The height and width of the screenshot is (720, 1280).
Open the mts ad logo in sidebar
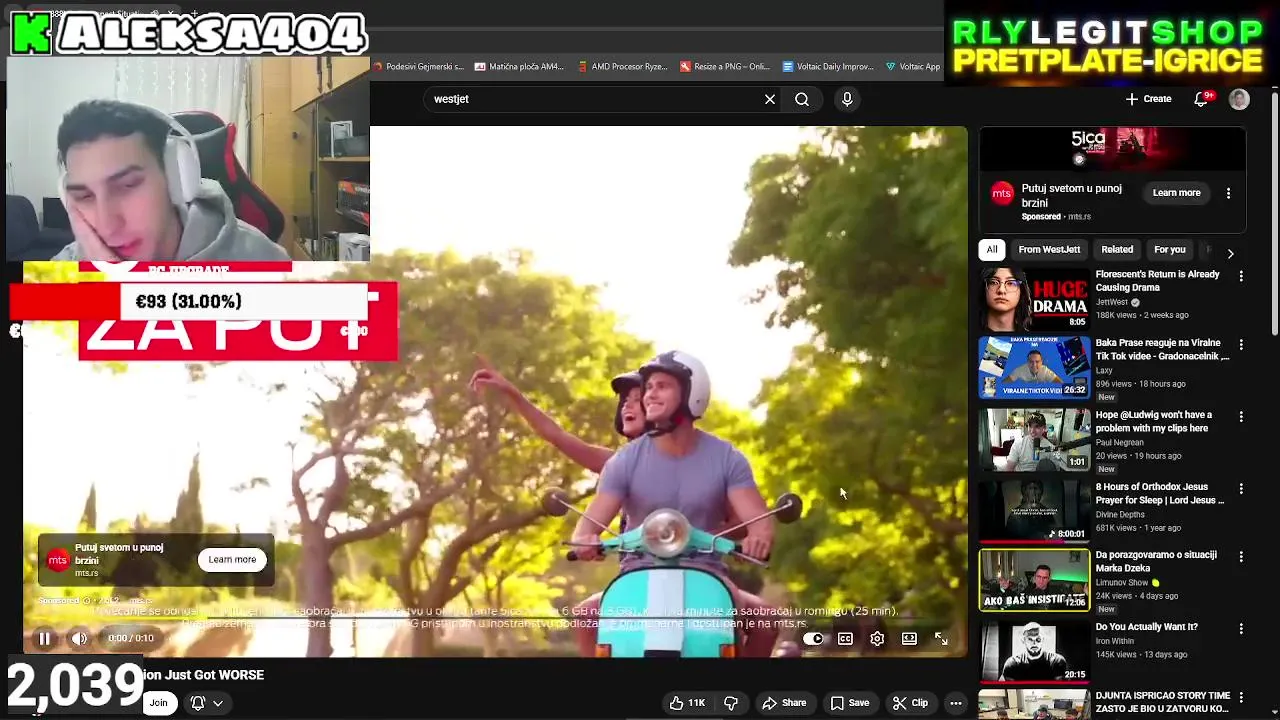pyautogui.click(x=1002, y=194)
